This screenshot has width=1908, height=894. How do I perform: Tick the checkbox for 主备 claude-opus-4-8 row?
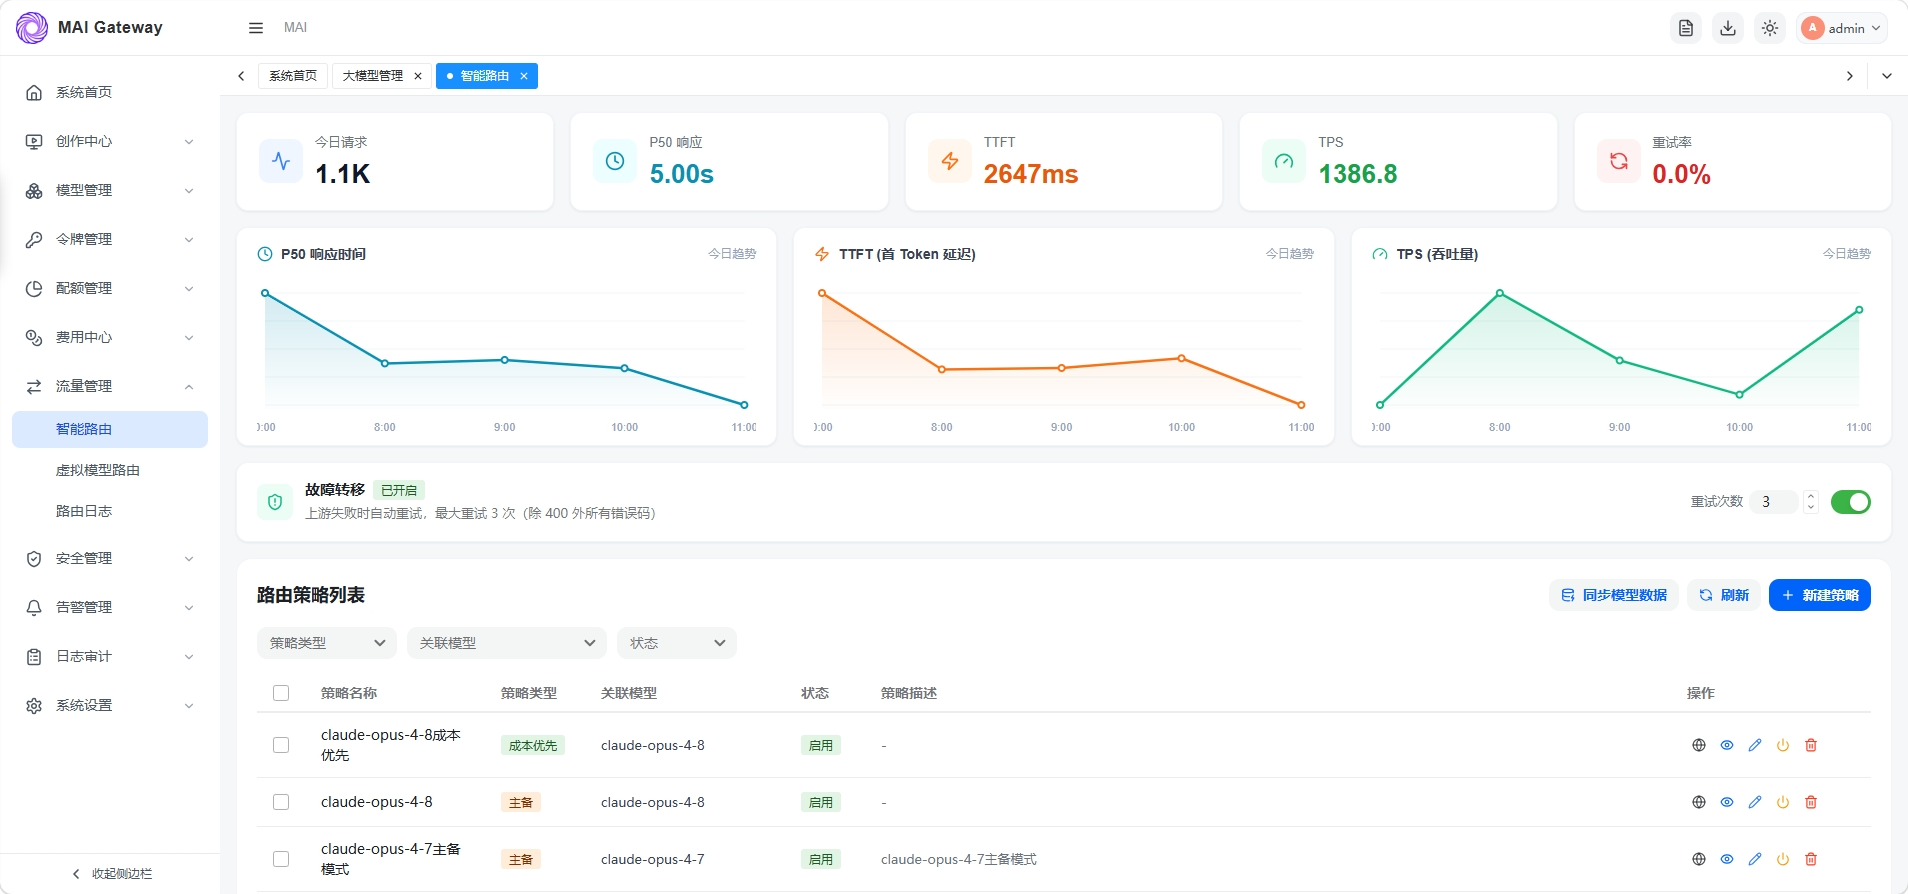(281, 802)
